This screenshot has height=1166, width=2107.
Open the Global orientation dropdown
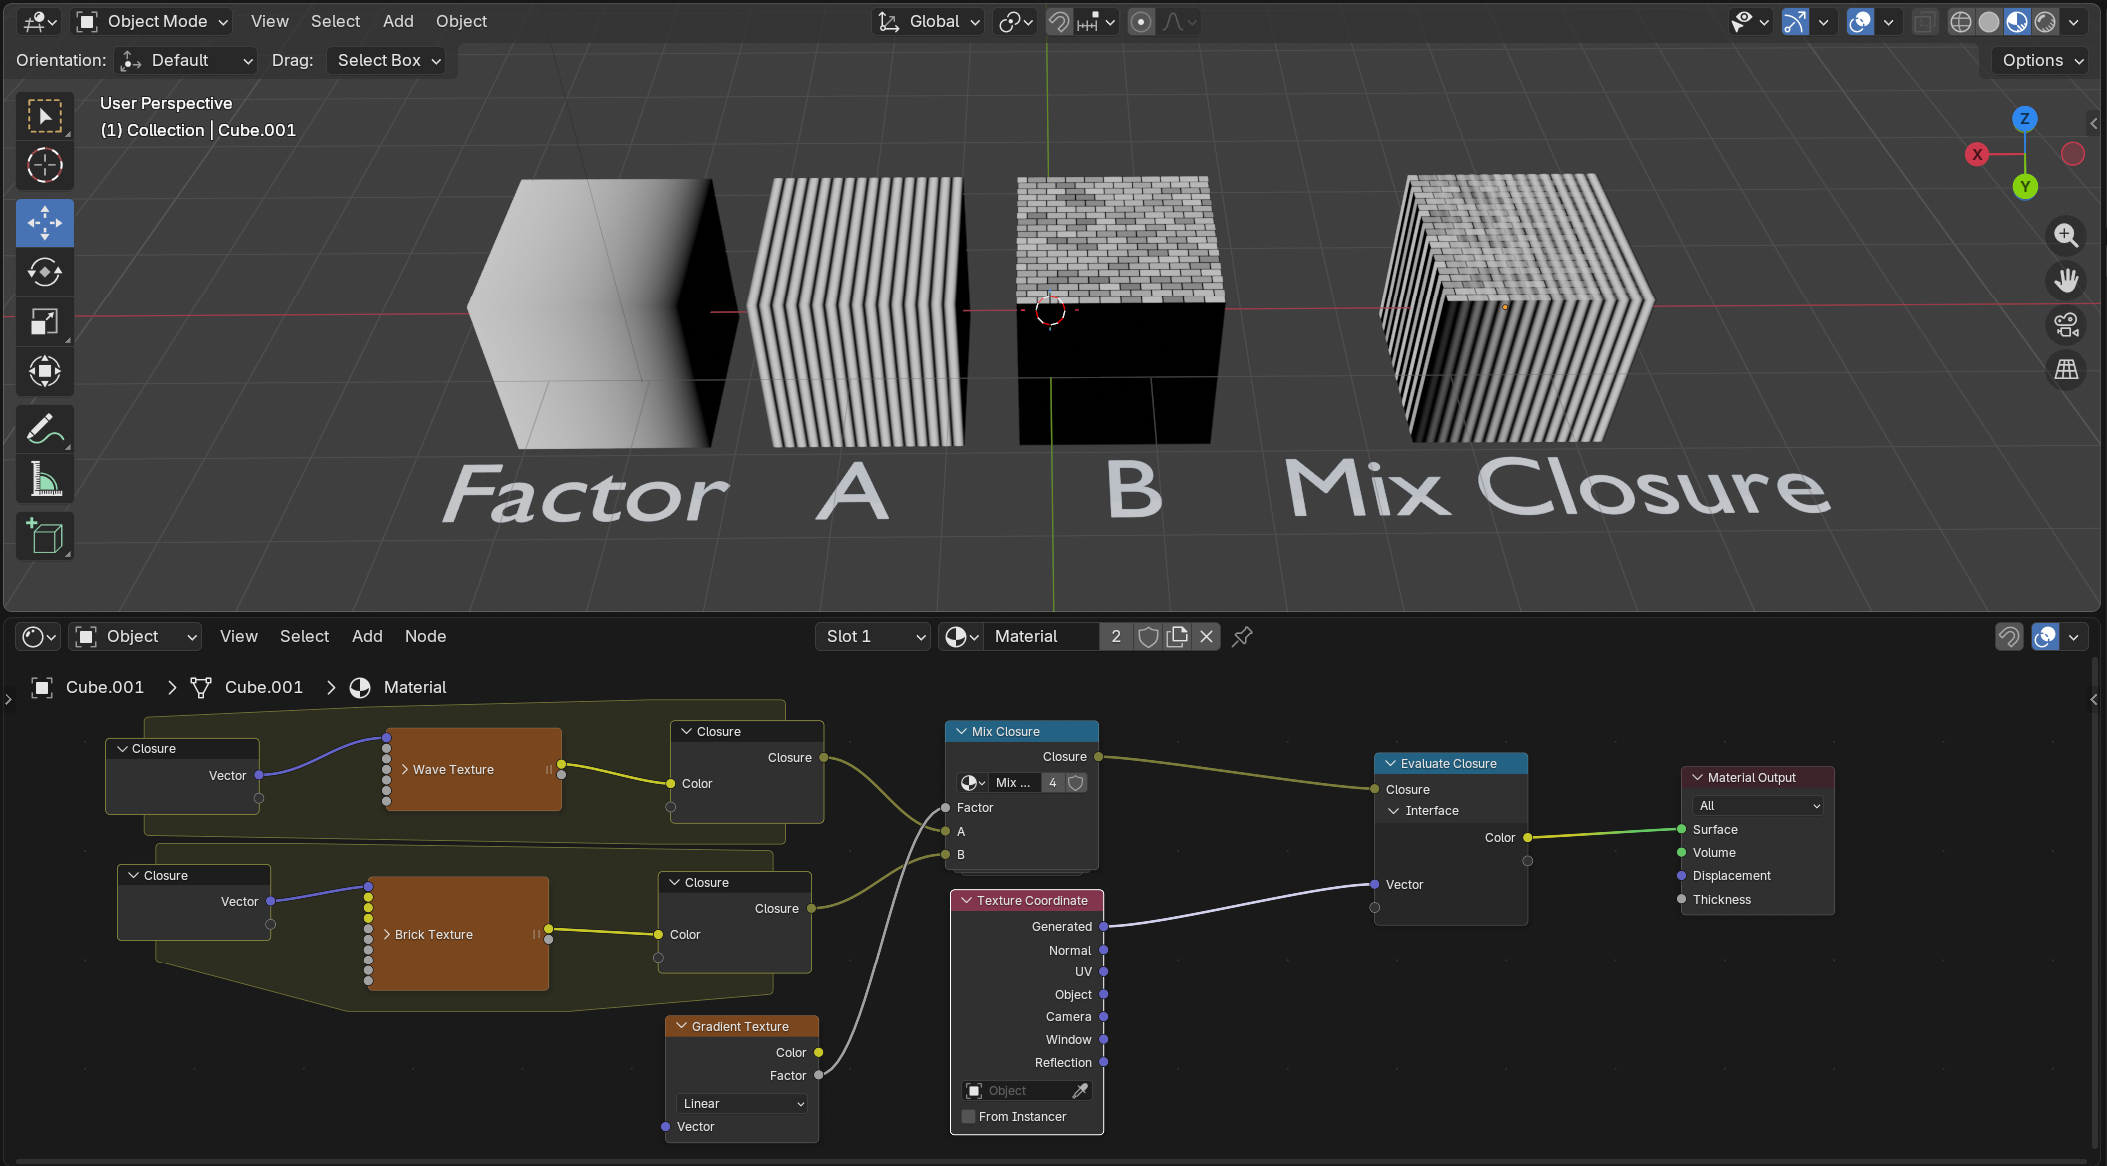[929, 22]
